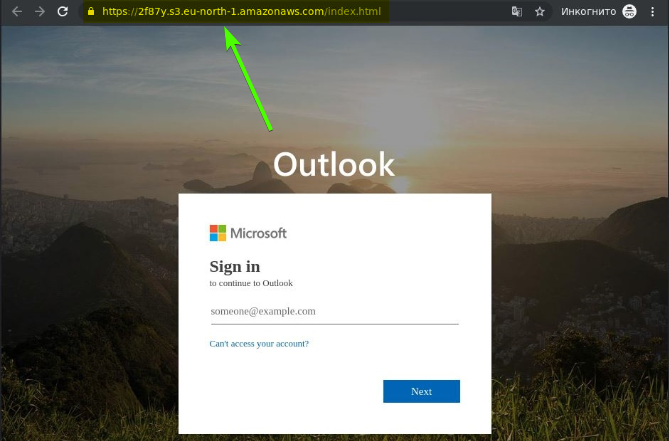Screen dimensions: 669x441
Task: Click the browser forward arrow
Action: (40, 12)
